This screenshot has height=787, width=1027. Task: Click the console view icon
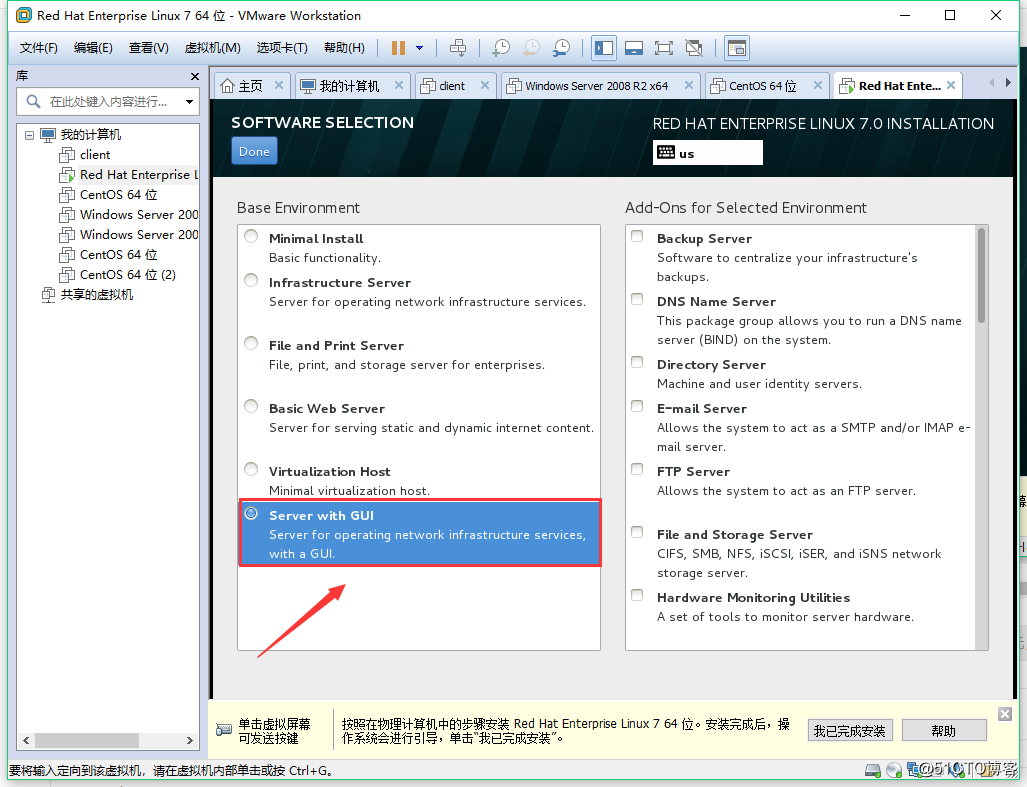pos(737,48)
